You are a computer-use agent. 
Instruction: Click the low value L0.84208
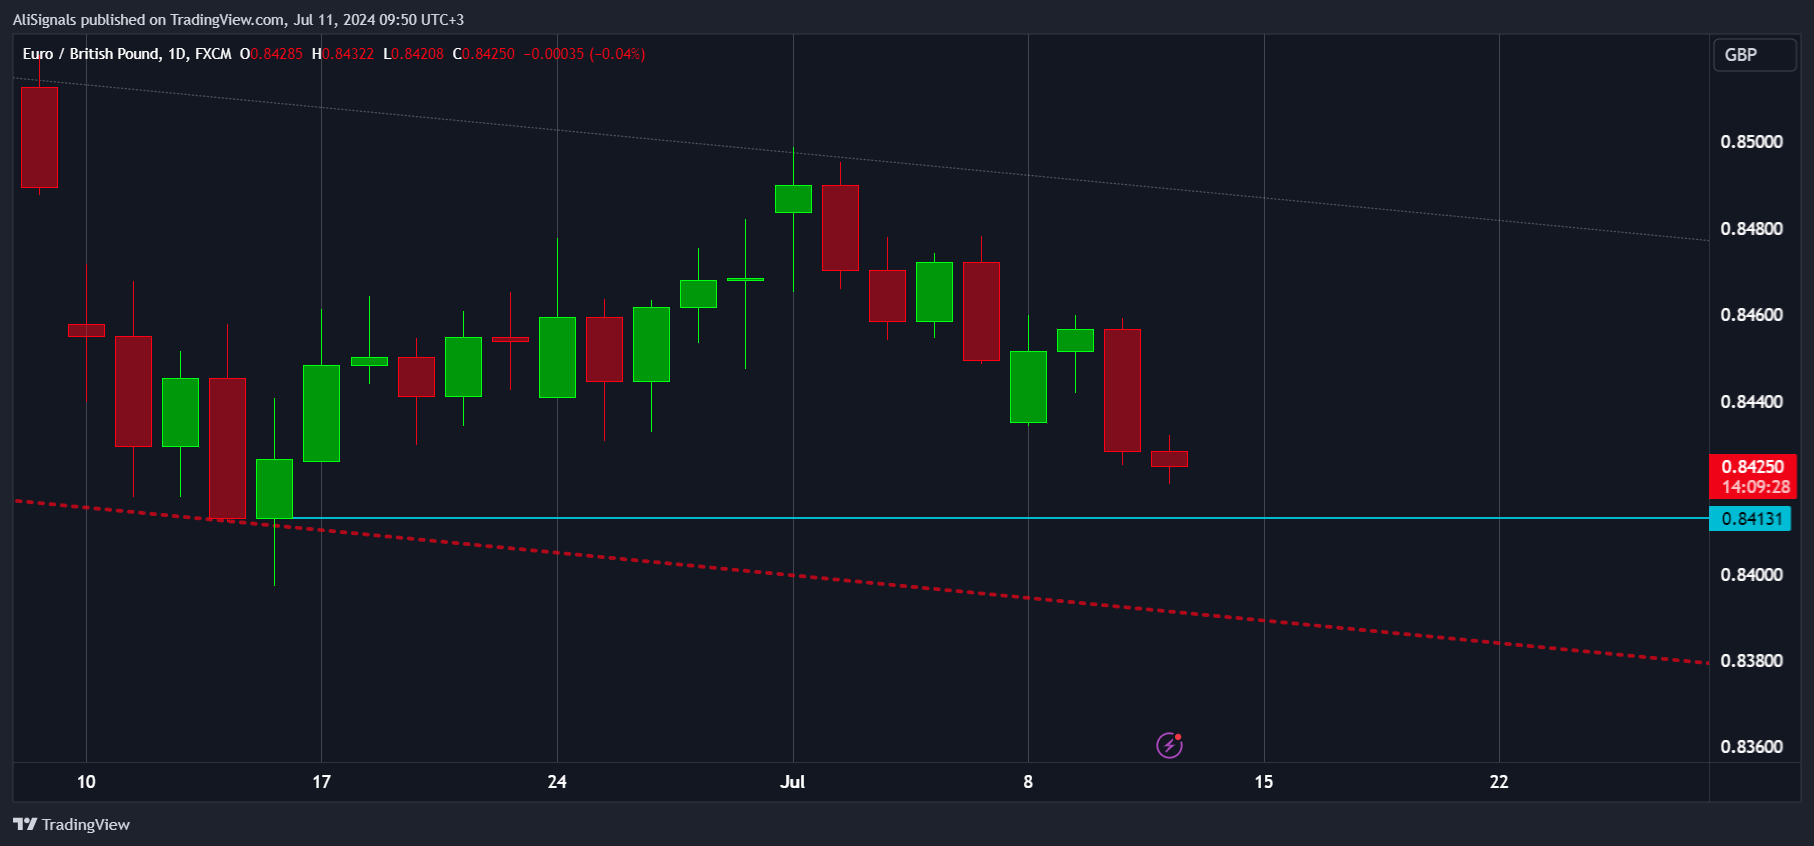click(414, 54)
